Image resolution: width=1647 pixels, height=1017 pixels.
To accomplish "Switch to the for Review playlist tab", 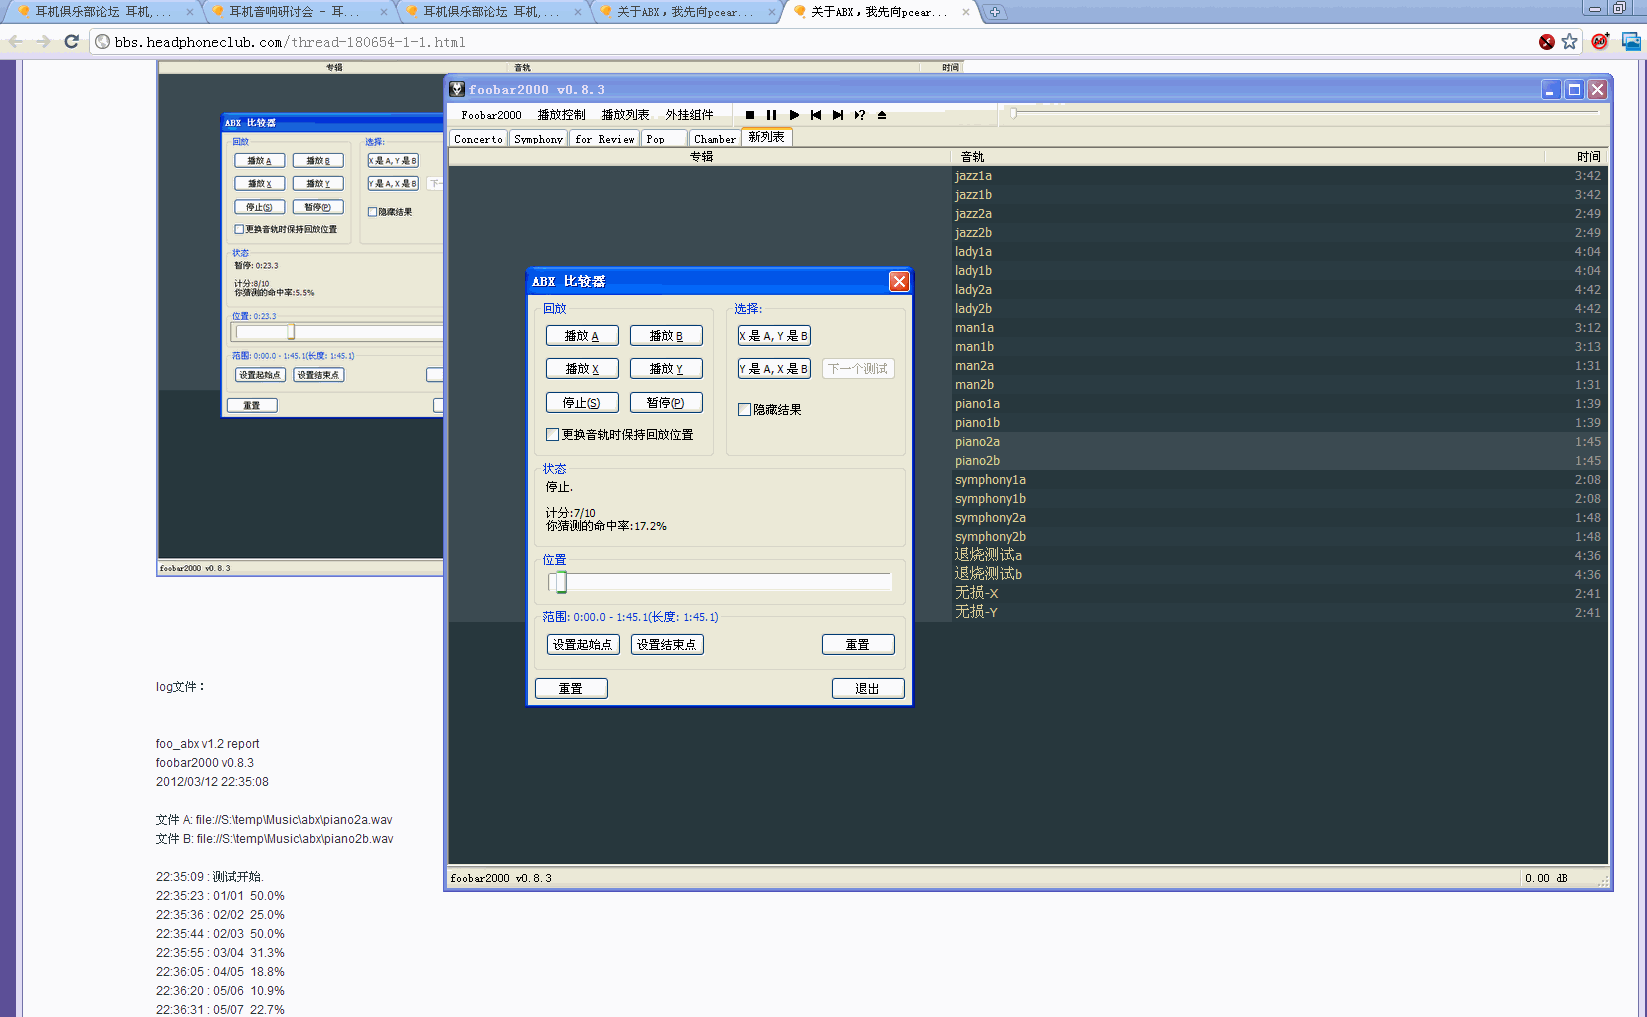I will tap(604, 139).
